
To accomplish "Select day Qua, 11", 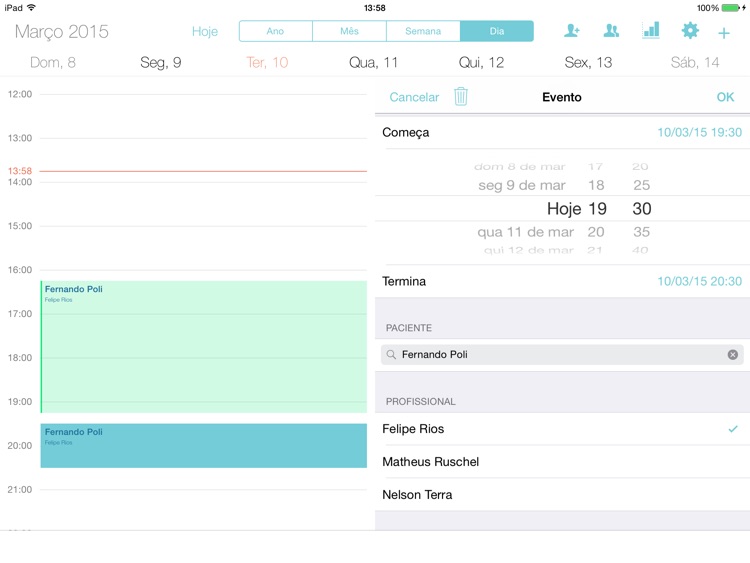I will click(x=374, y=63).
